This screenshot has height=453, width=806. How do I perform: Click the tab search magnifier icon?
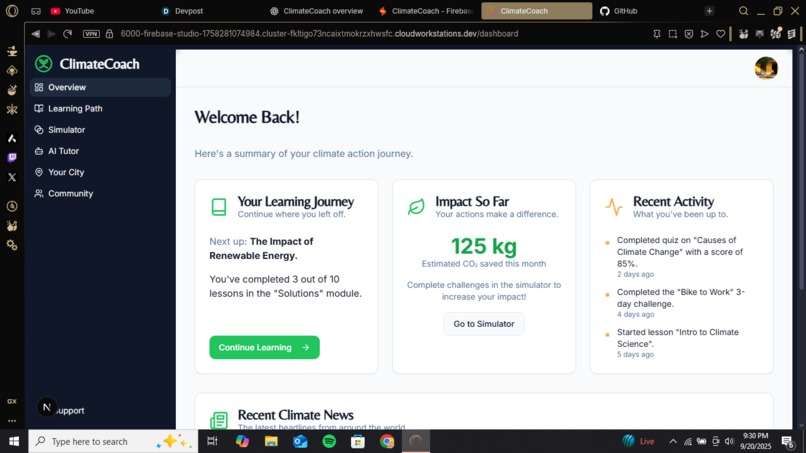(743, 11)
